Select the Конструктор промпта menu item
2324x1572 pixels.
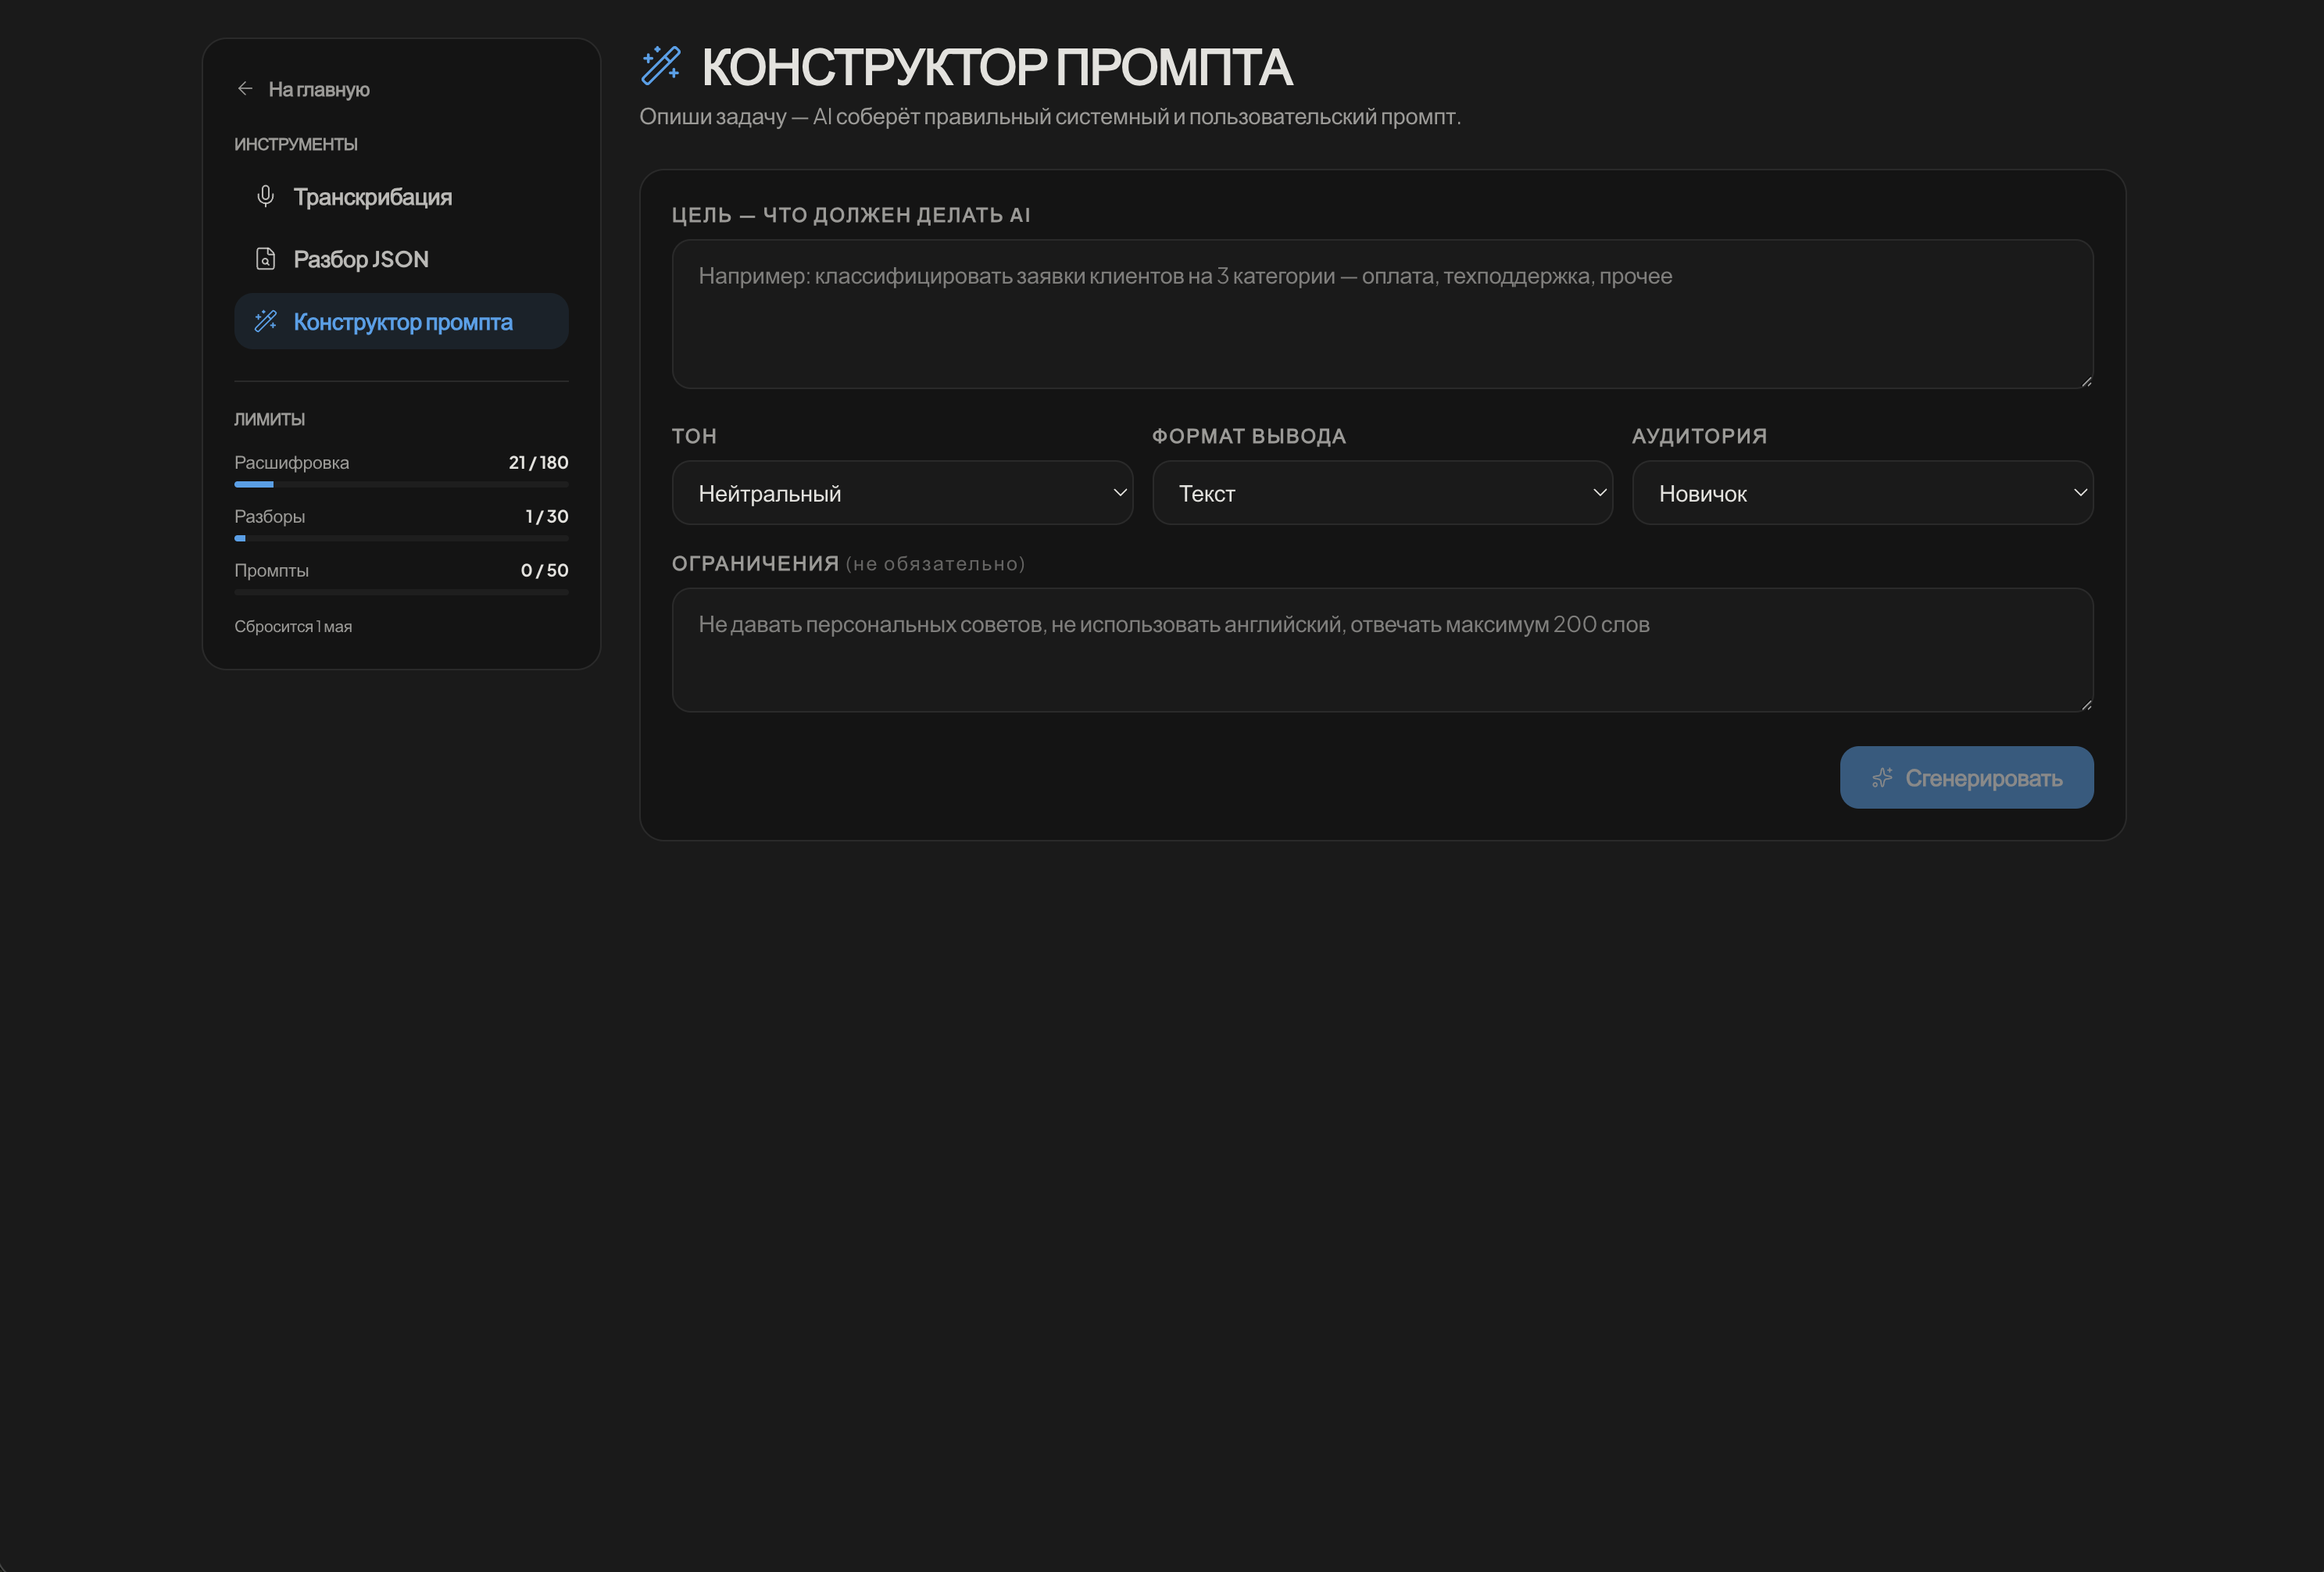(403, 322)
